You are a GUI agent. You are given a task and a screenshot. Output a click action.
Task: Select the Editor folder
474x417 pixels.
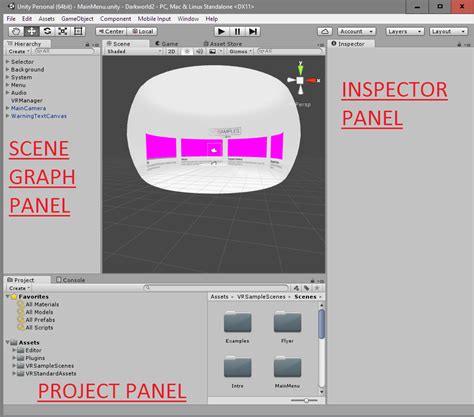(33, 350)
